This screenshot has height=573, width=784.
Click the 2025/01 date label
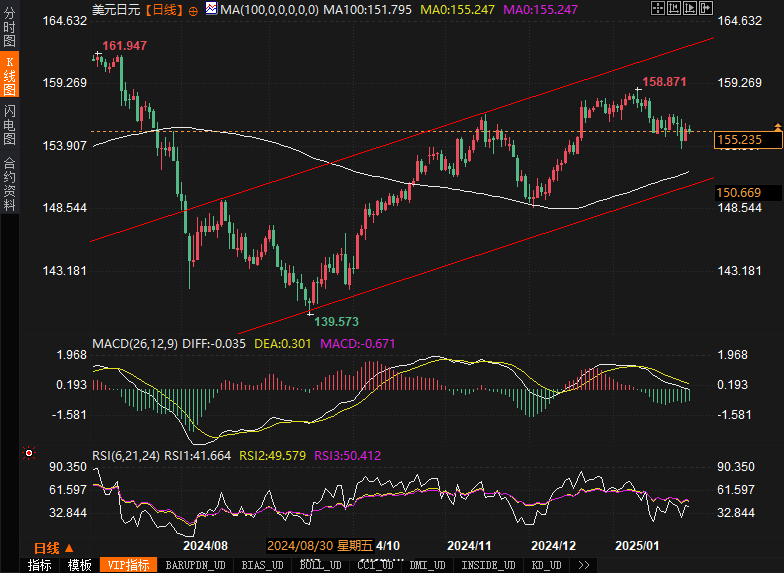tap(637, 546)
